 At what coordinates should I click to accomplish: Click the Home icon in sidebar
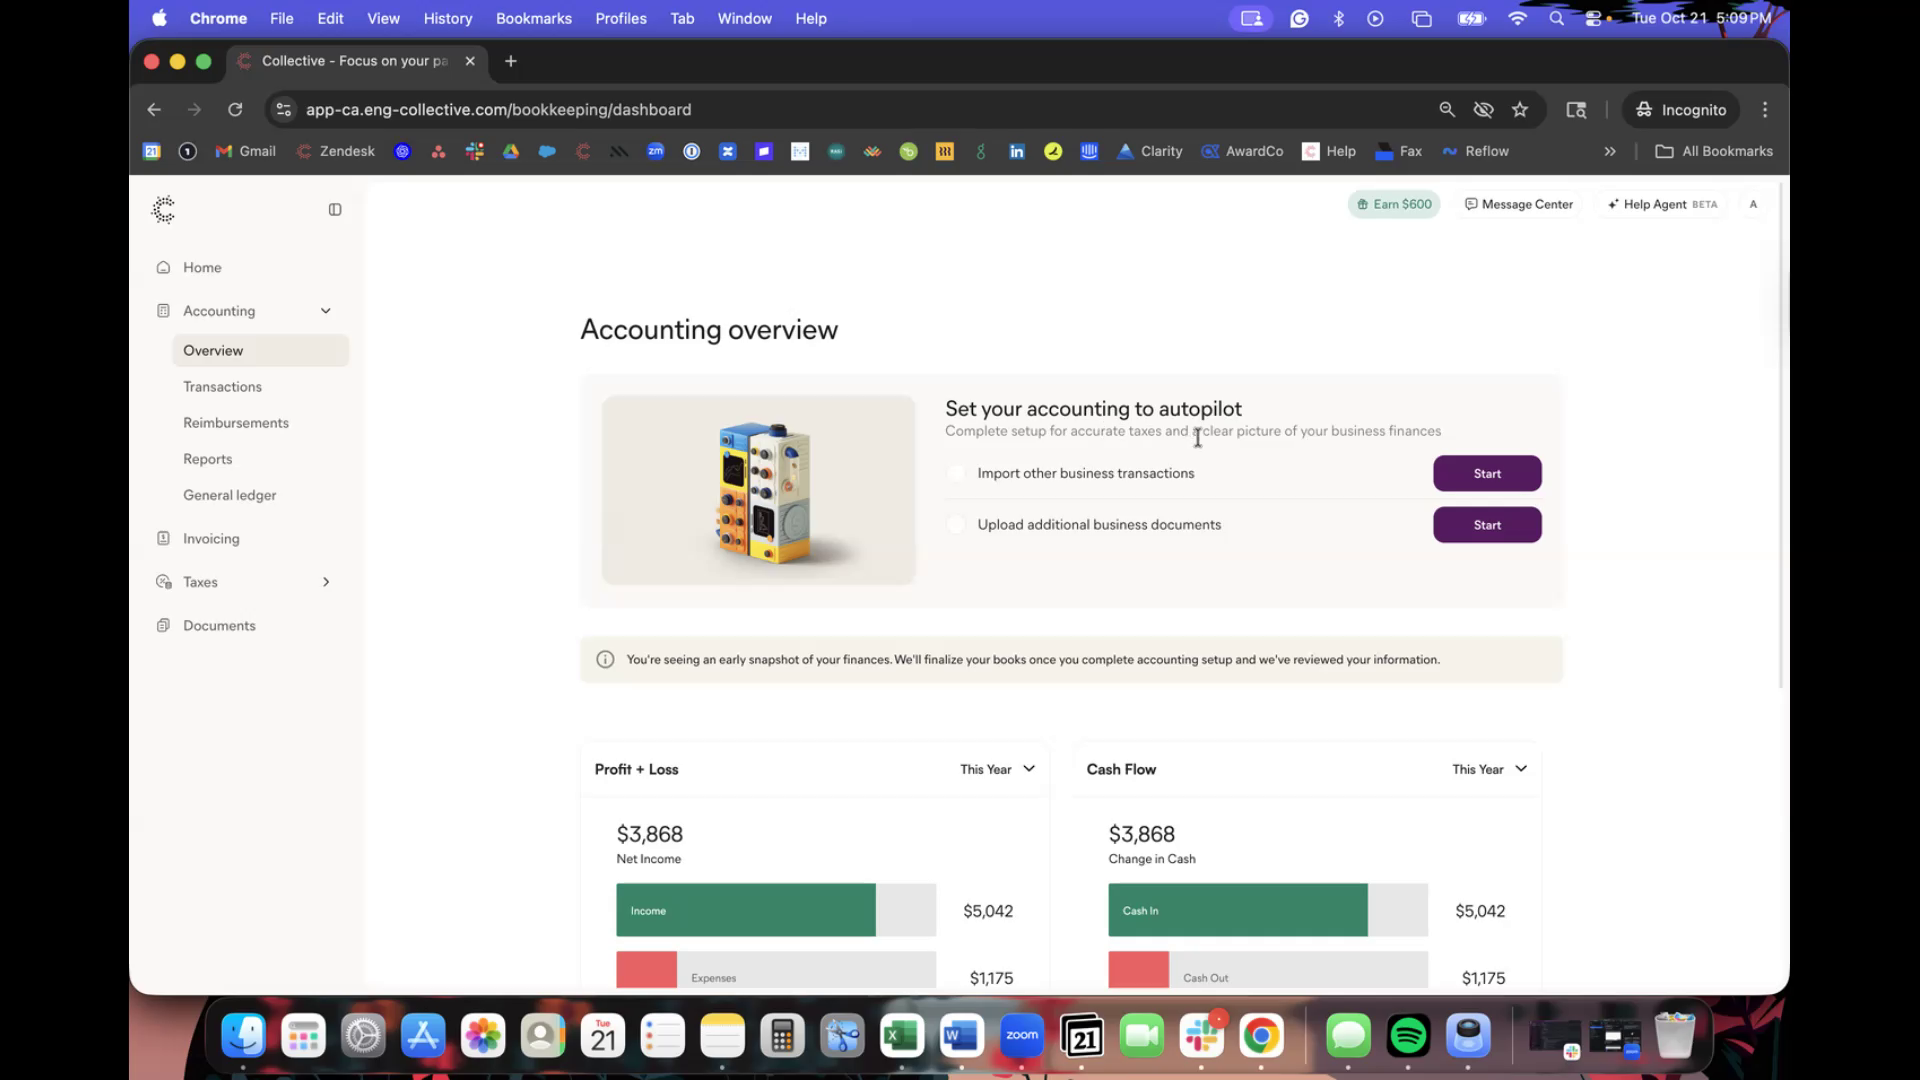coord(164,268)
